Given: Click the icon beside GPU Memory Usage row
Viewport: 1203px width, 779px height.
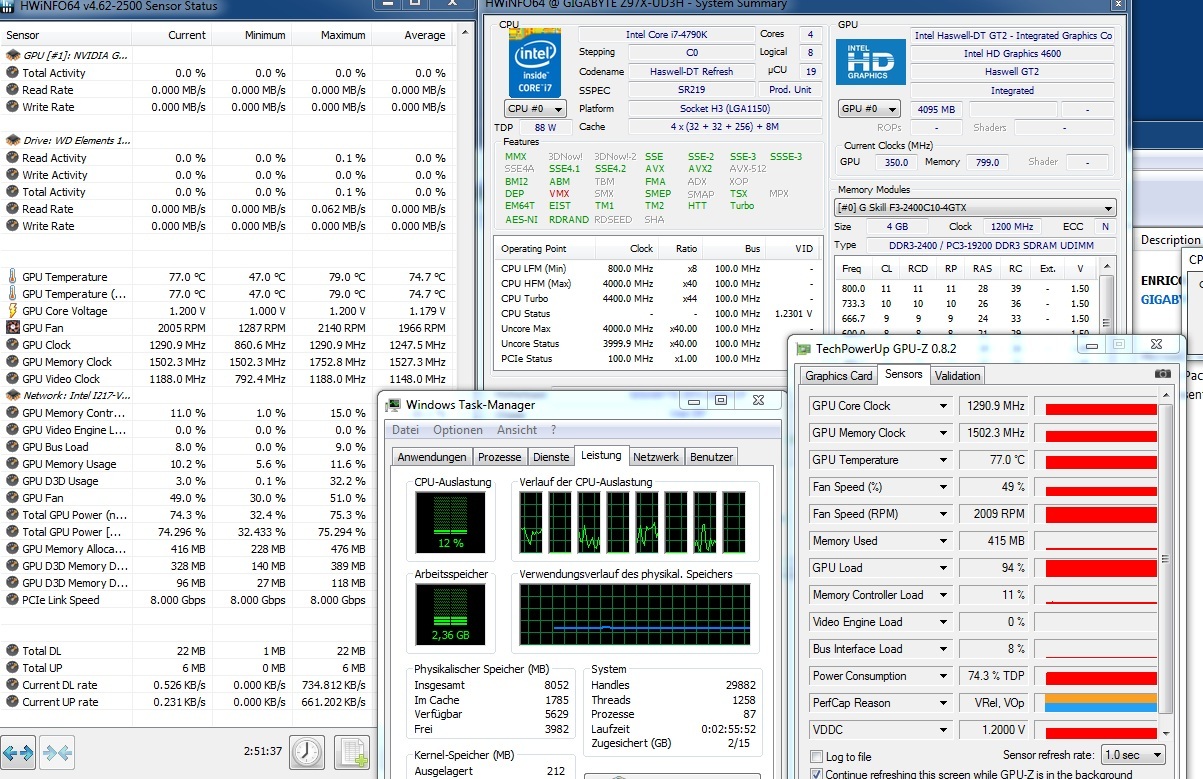Looking at the screenshot, I should tap(13, 464).
